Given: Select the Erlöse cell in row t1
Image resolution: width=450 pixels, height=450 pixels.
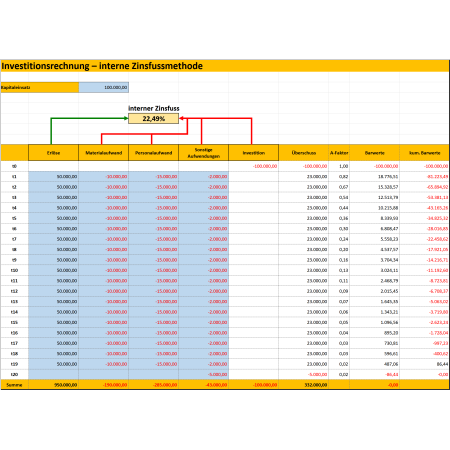Looking at the screenshot, I should tap(53, 176).
